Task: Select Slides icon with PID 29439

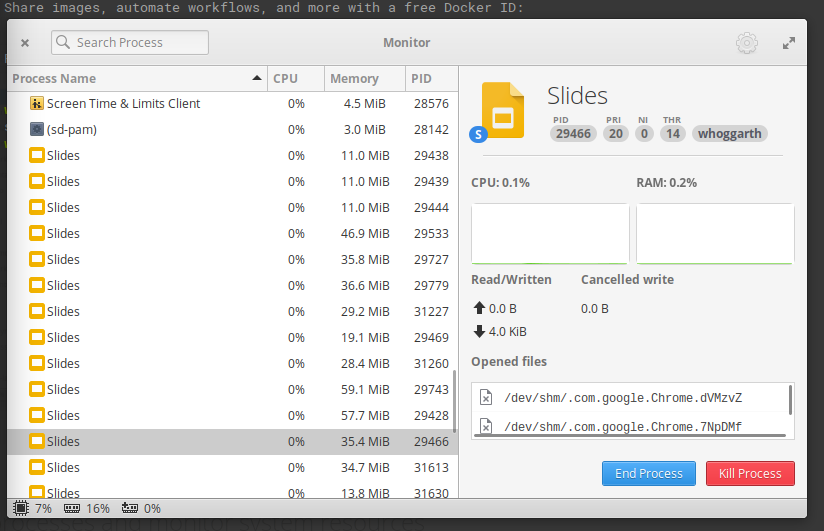Action: (37, 181)
